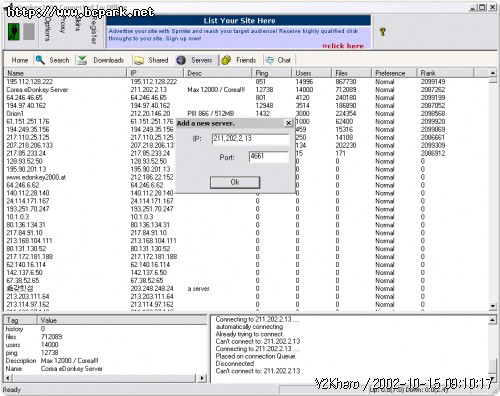This screenshot has height=396, width=500.
Task: Click the Value column header in details panel
Action: (x=122, y=320)
